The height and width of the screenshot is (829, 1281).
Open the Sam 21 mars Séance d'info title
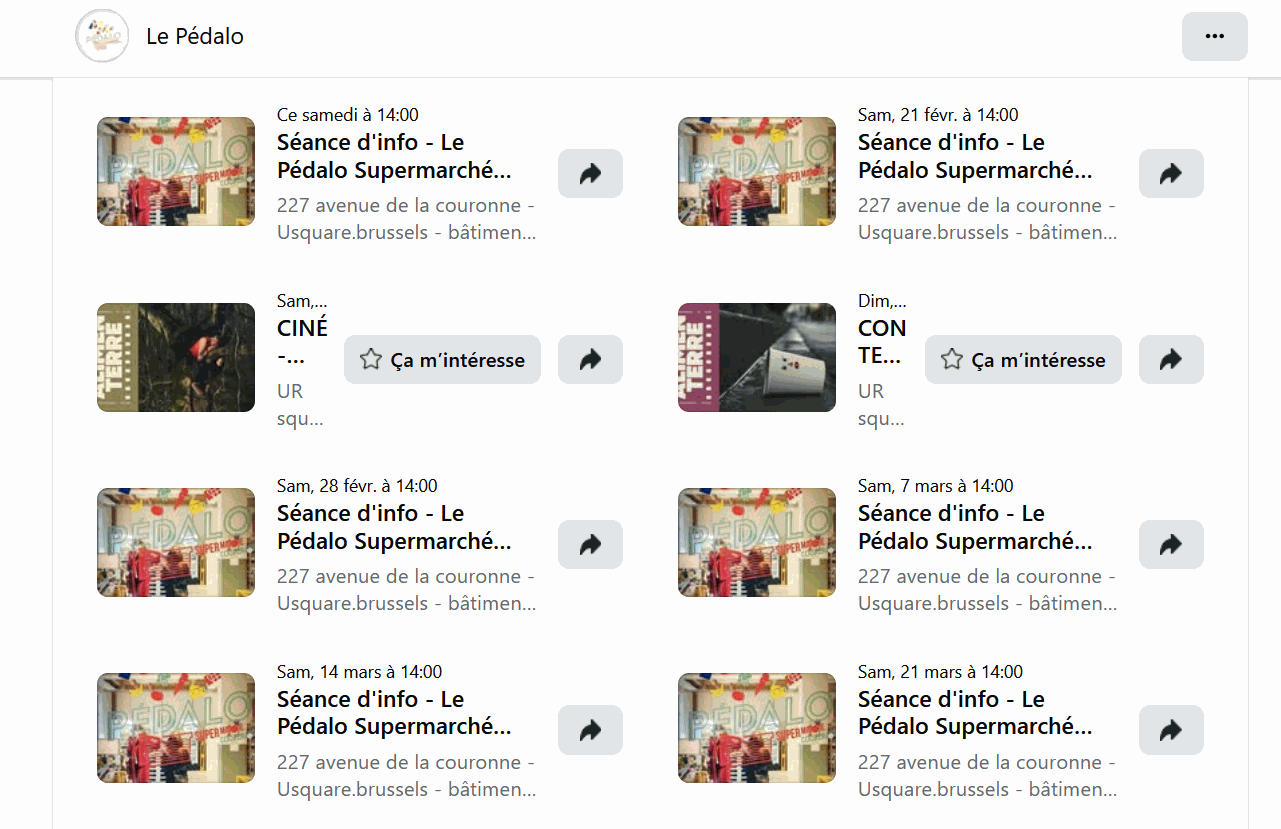click(974, 713)
